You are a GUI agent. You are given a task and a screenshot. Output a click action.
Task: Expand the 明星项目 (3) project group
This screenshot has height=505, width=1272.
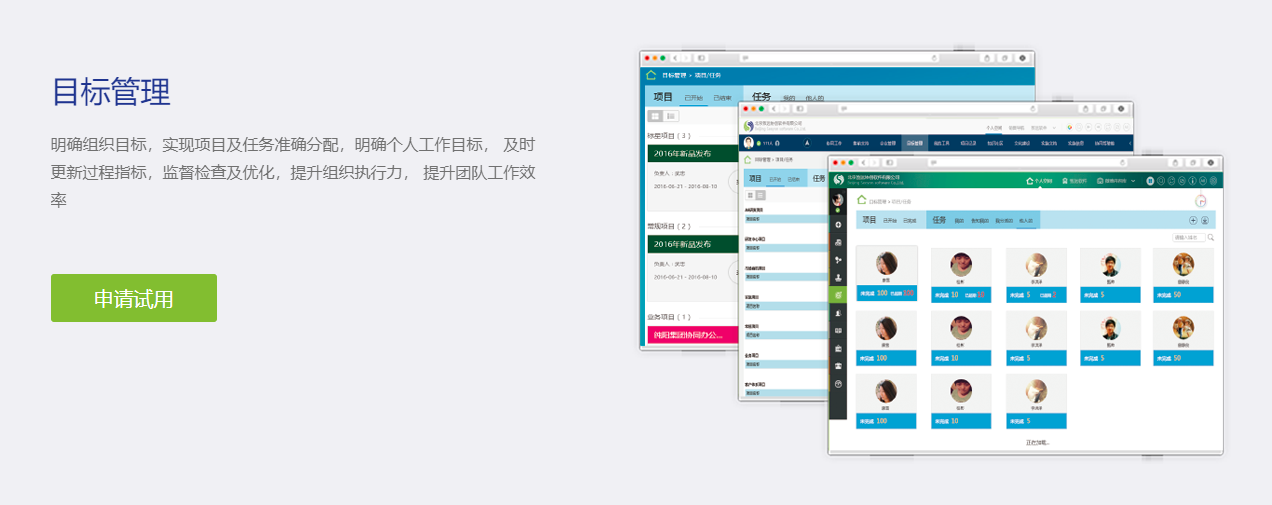(x=668, y=135)
